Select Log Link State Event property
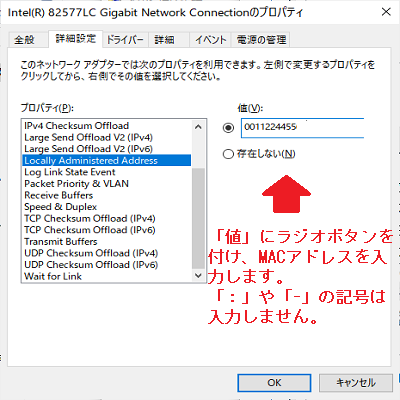This screenshot has height=400, width=400. tap(107, 172)
